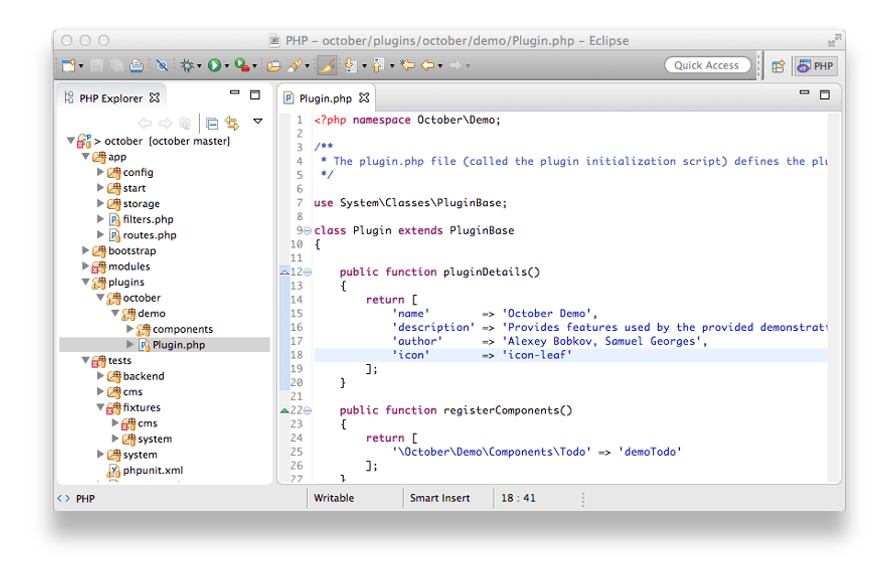This screenshot has width=890, height=584.
Task: Collapse All items in PHP Explorer
Action: point(212,123)
